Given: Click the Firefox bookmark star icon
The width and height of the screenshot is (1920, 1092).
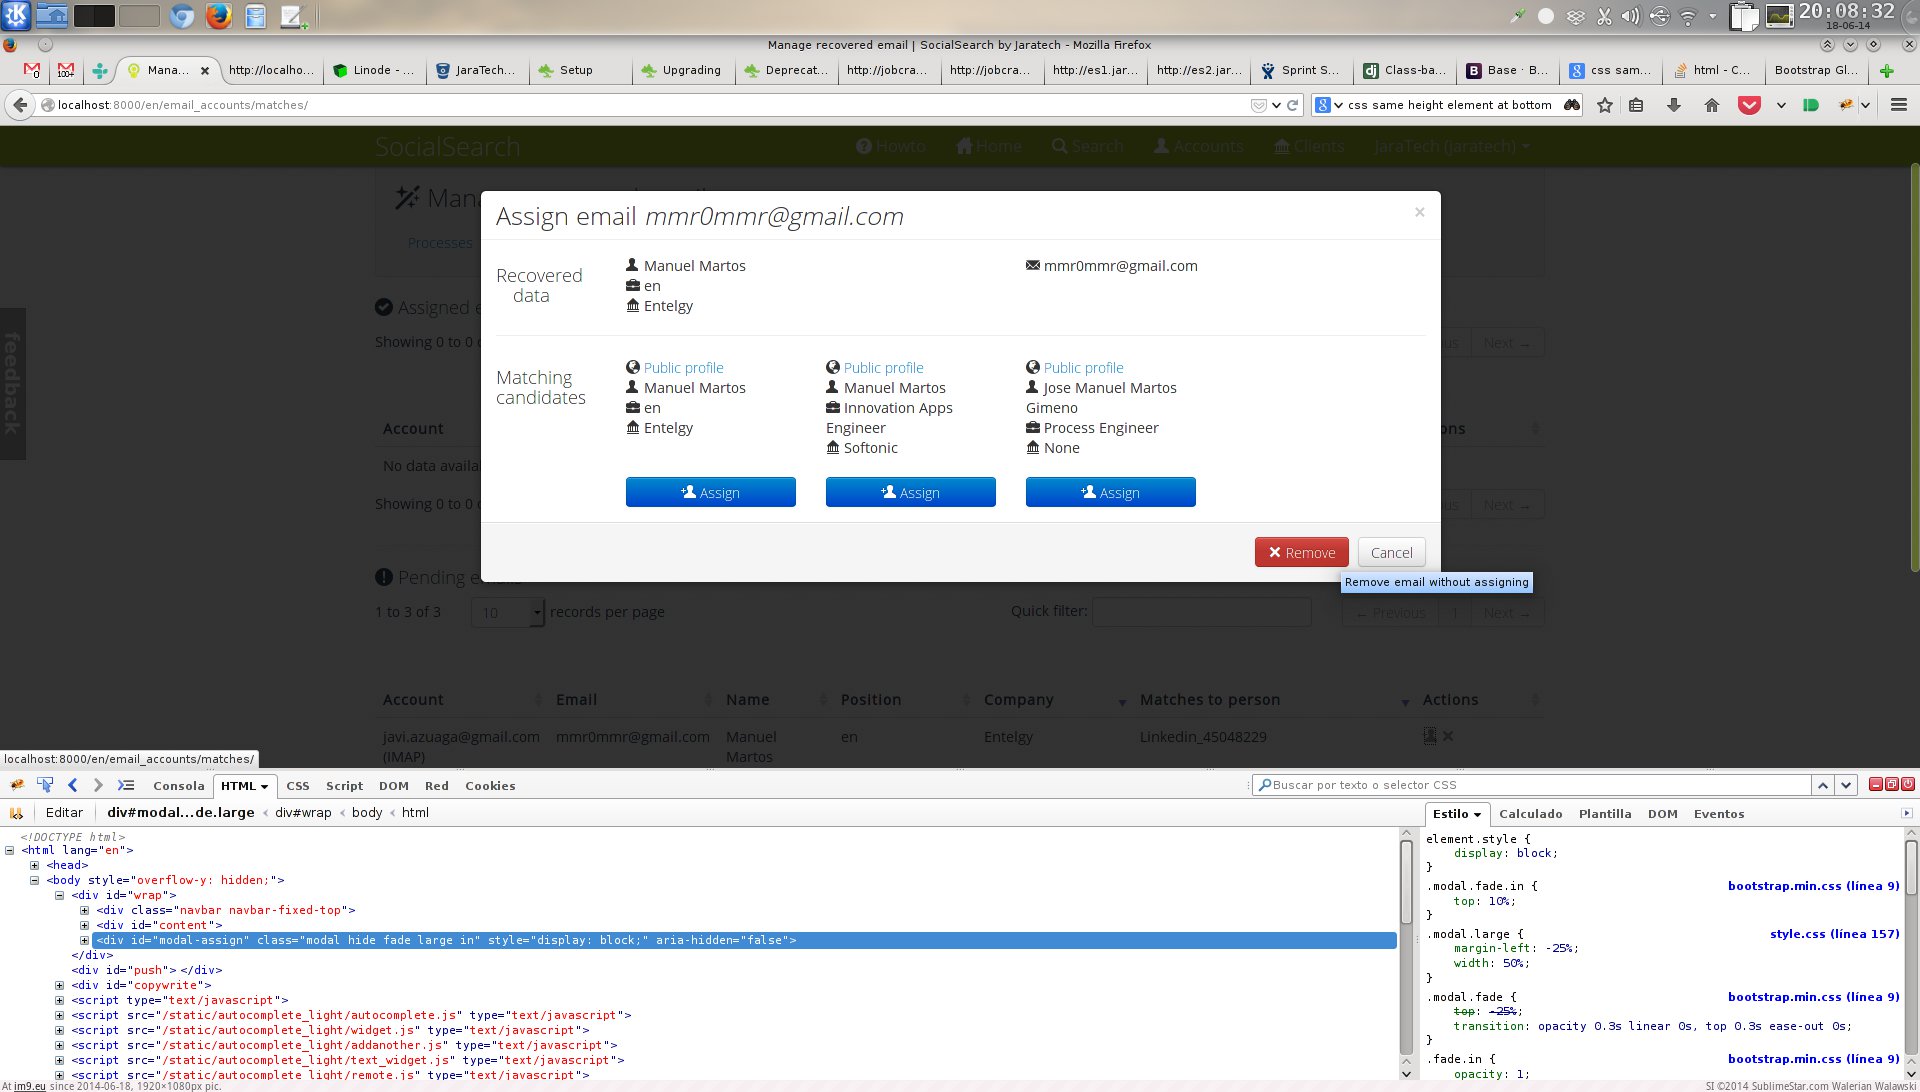Looking at the screenshot, I should click(x=1605, y=105).
